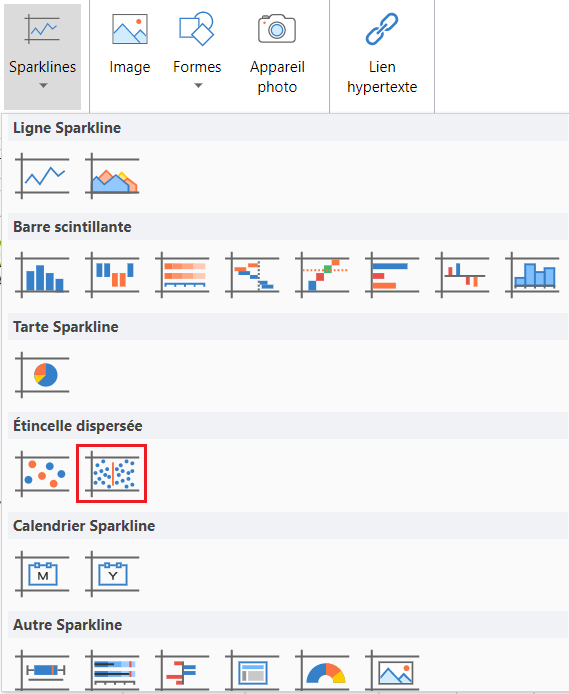Select the line sparkline icon
The image size is (569, 694).
(42, 176)
